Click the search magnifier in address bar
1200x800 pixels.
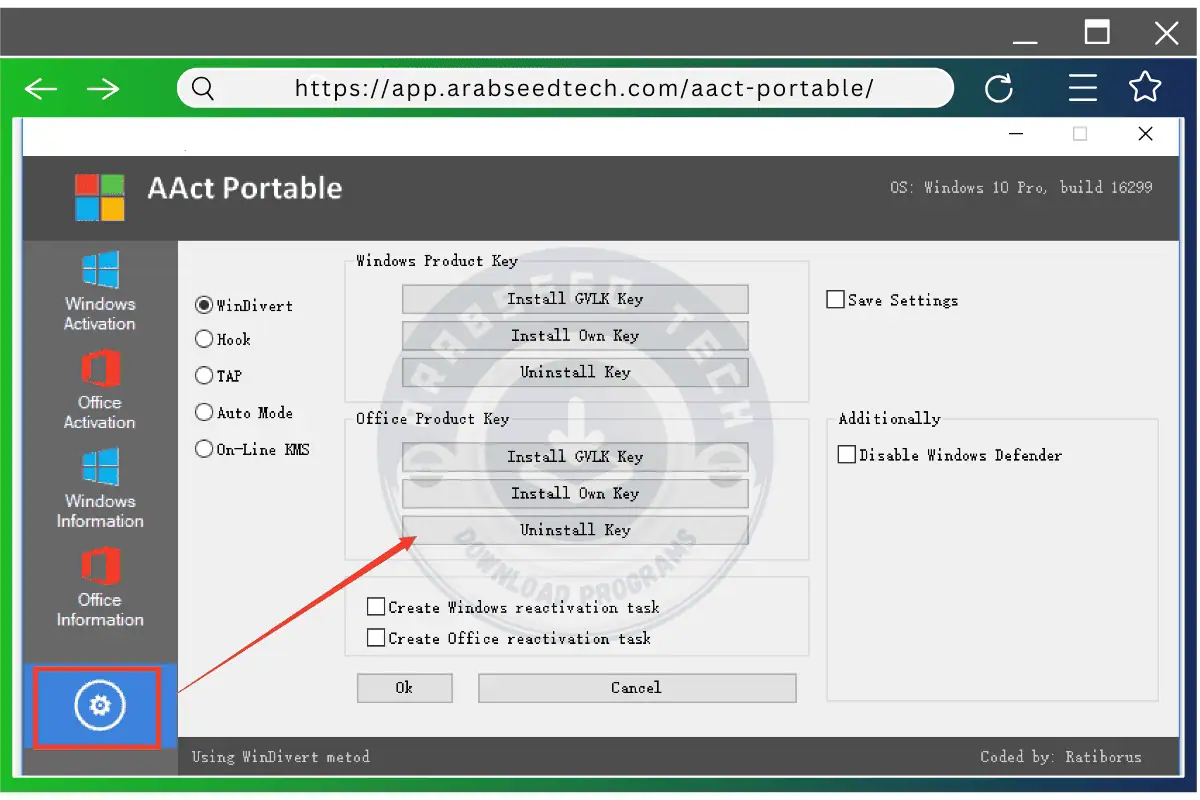tap(202, 88)
